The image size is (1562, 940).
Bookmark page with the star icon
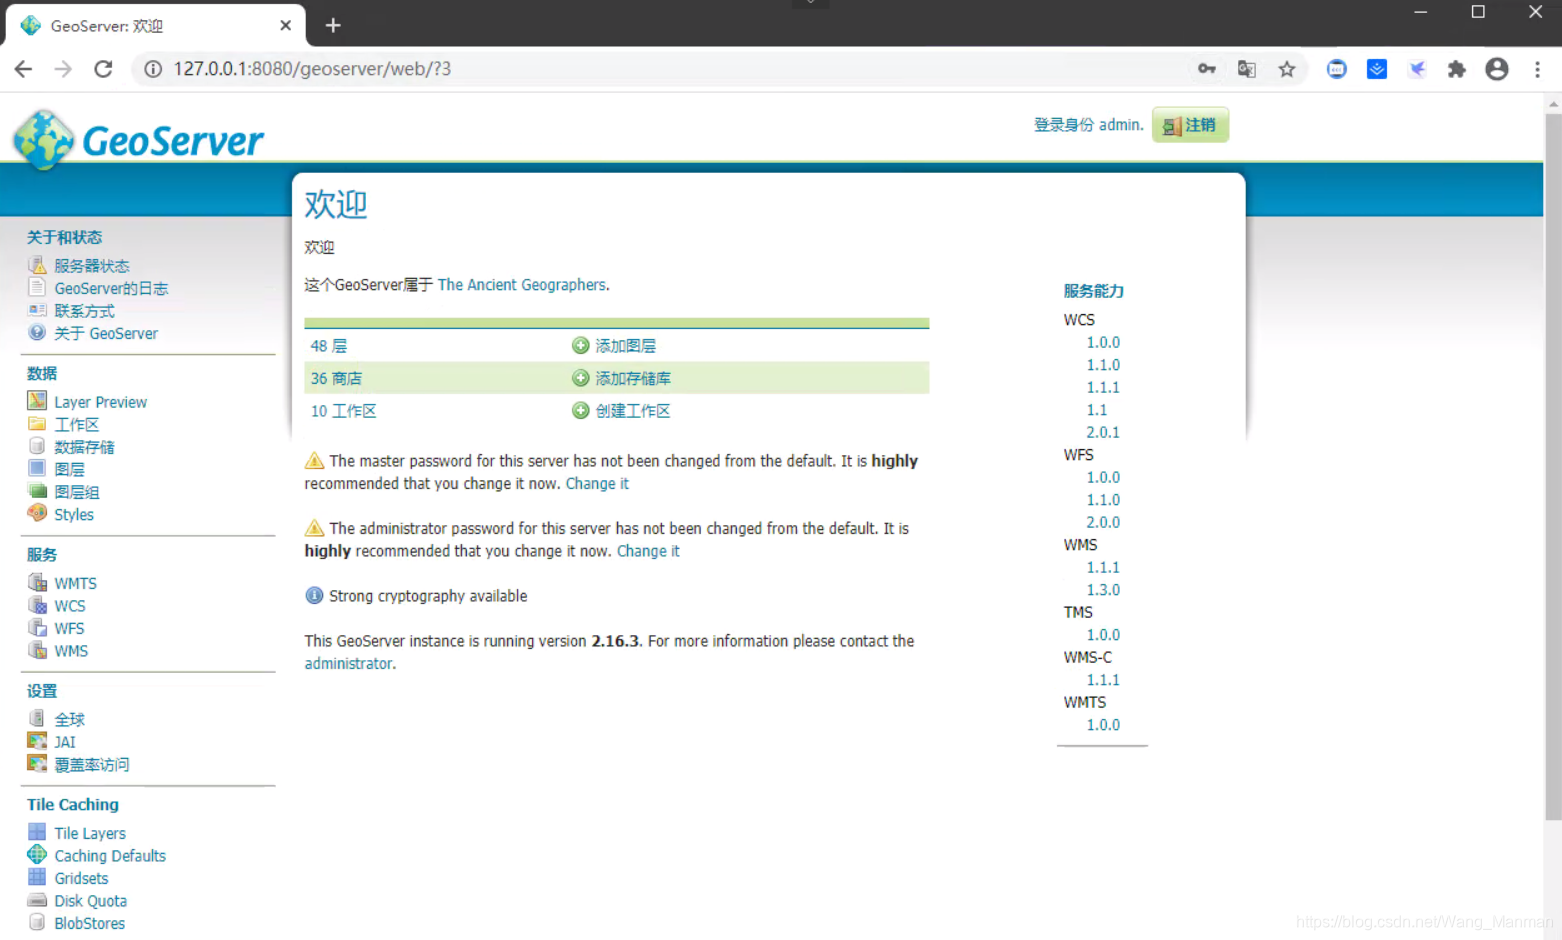pyautogui.click(x=1287, y=69)
